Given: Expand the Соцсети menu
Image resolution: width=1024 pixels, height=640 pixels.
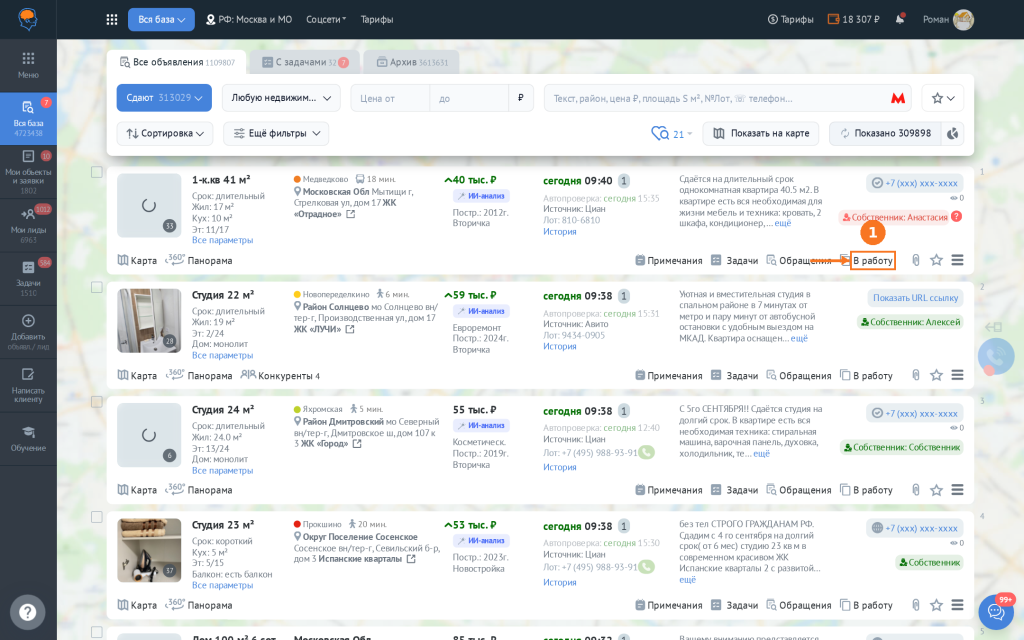Looking at the screenshot, I should (326, 20).
